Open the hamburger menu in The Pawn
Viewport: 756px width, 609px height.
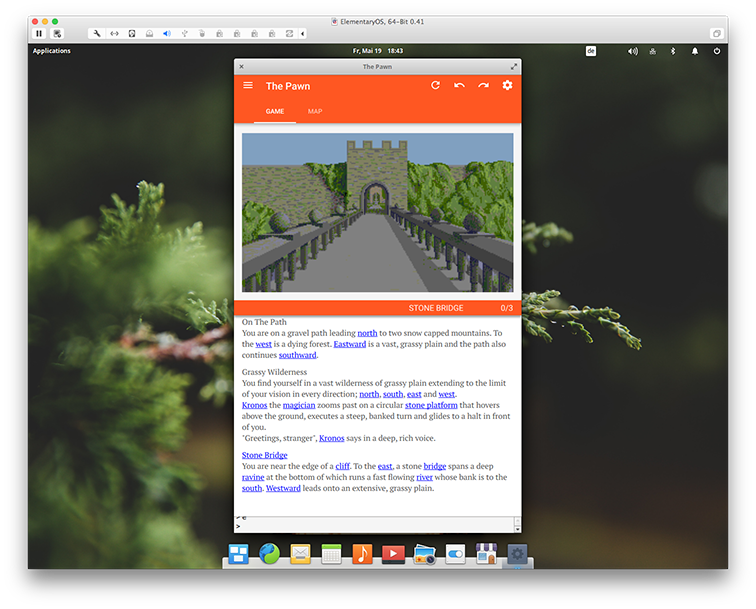(x=248, y=86)
